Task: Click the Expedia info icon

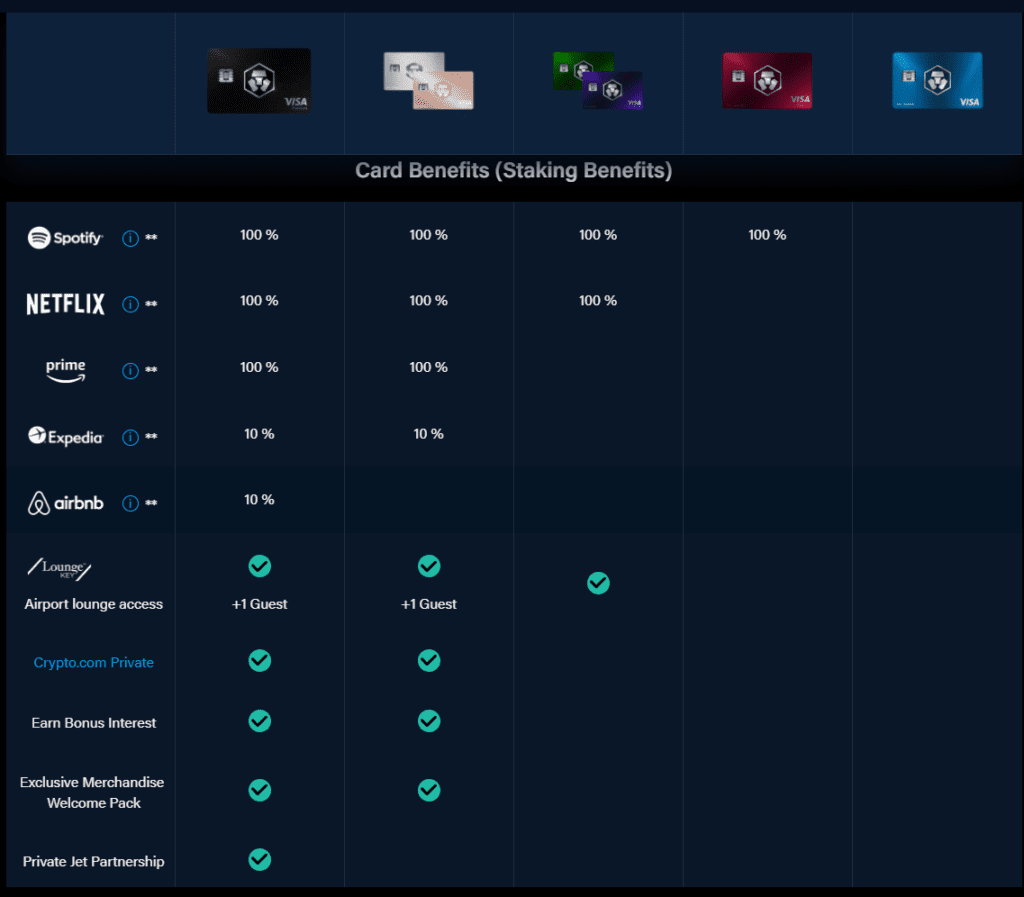Action: tap(131, 437)
